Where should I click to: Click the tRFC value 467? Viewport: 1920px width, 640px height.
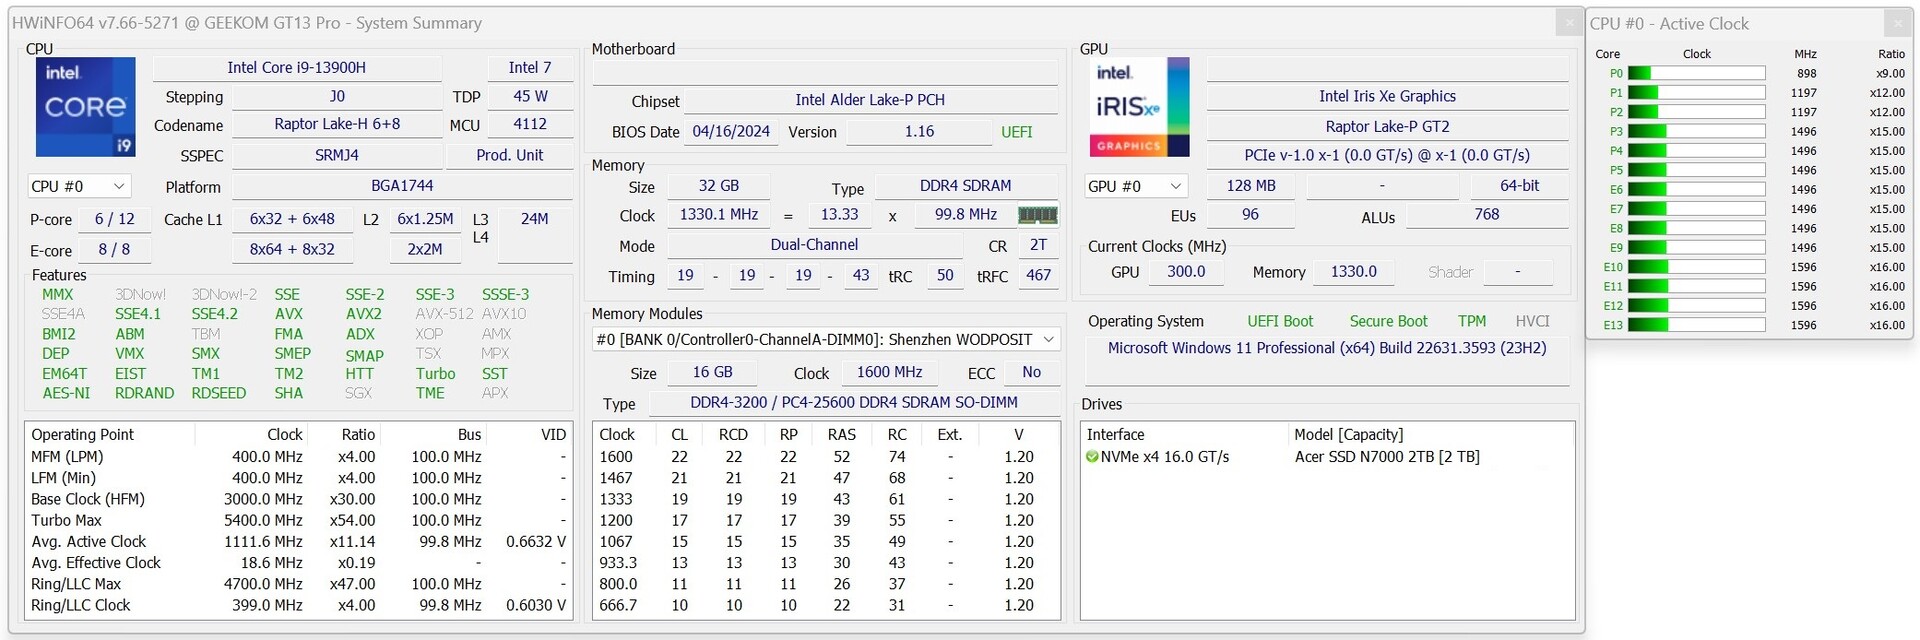coord(1039,276)
